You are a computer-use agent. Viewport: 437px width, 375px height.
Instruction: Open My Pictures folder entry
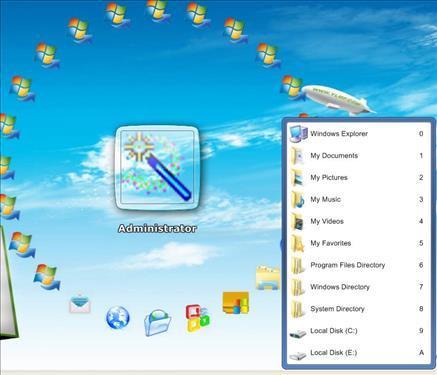tap(357, 178)
